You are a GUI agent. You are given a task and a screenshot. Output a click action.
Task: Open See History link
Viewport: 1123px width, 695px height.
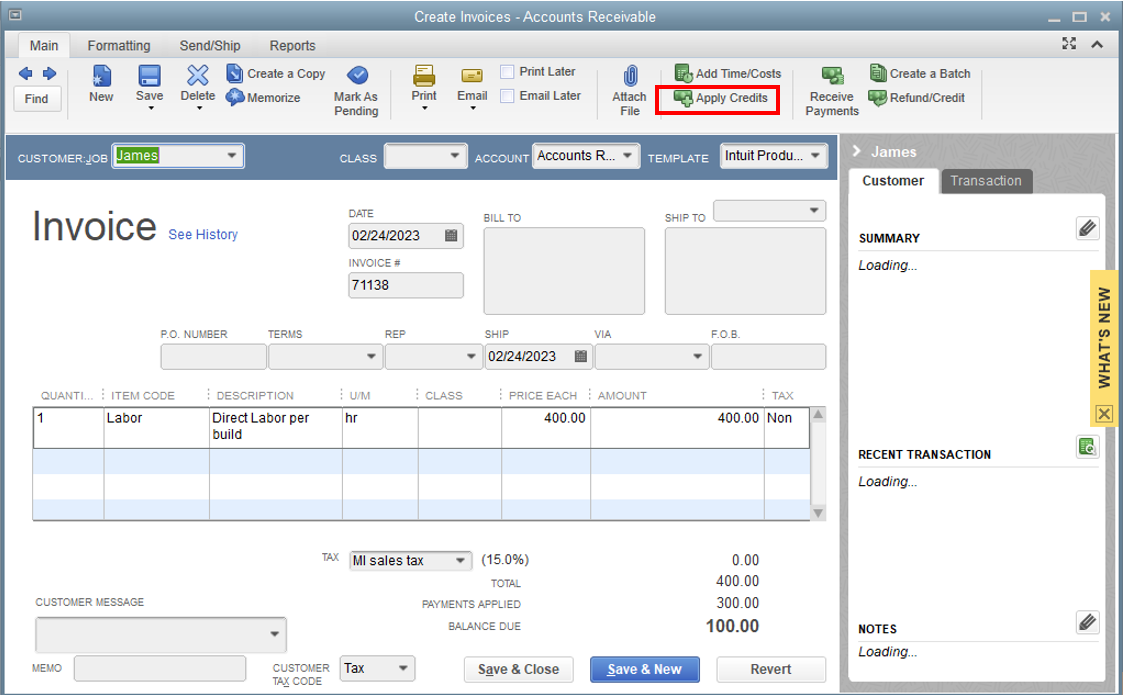[x=204, y=235]
